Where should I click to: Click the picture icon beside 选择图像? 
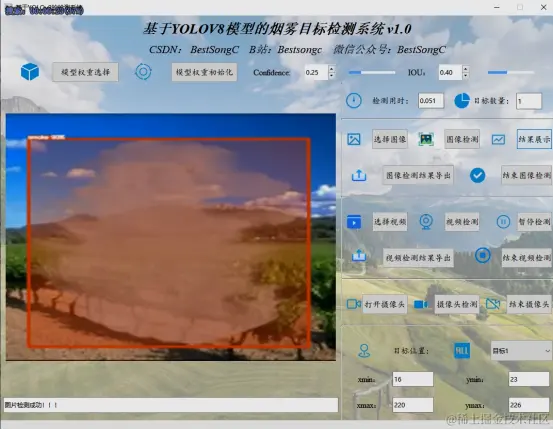click(354, 139)
